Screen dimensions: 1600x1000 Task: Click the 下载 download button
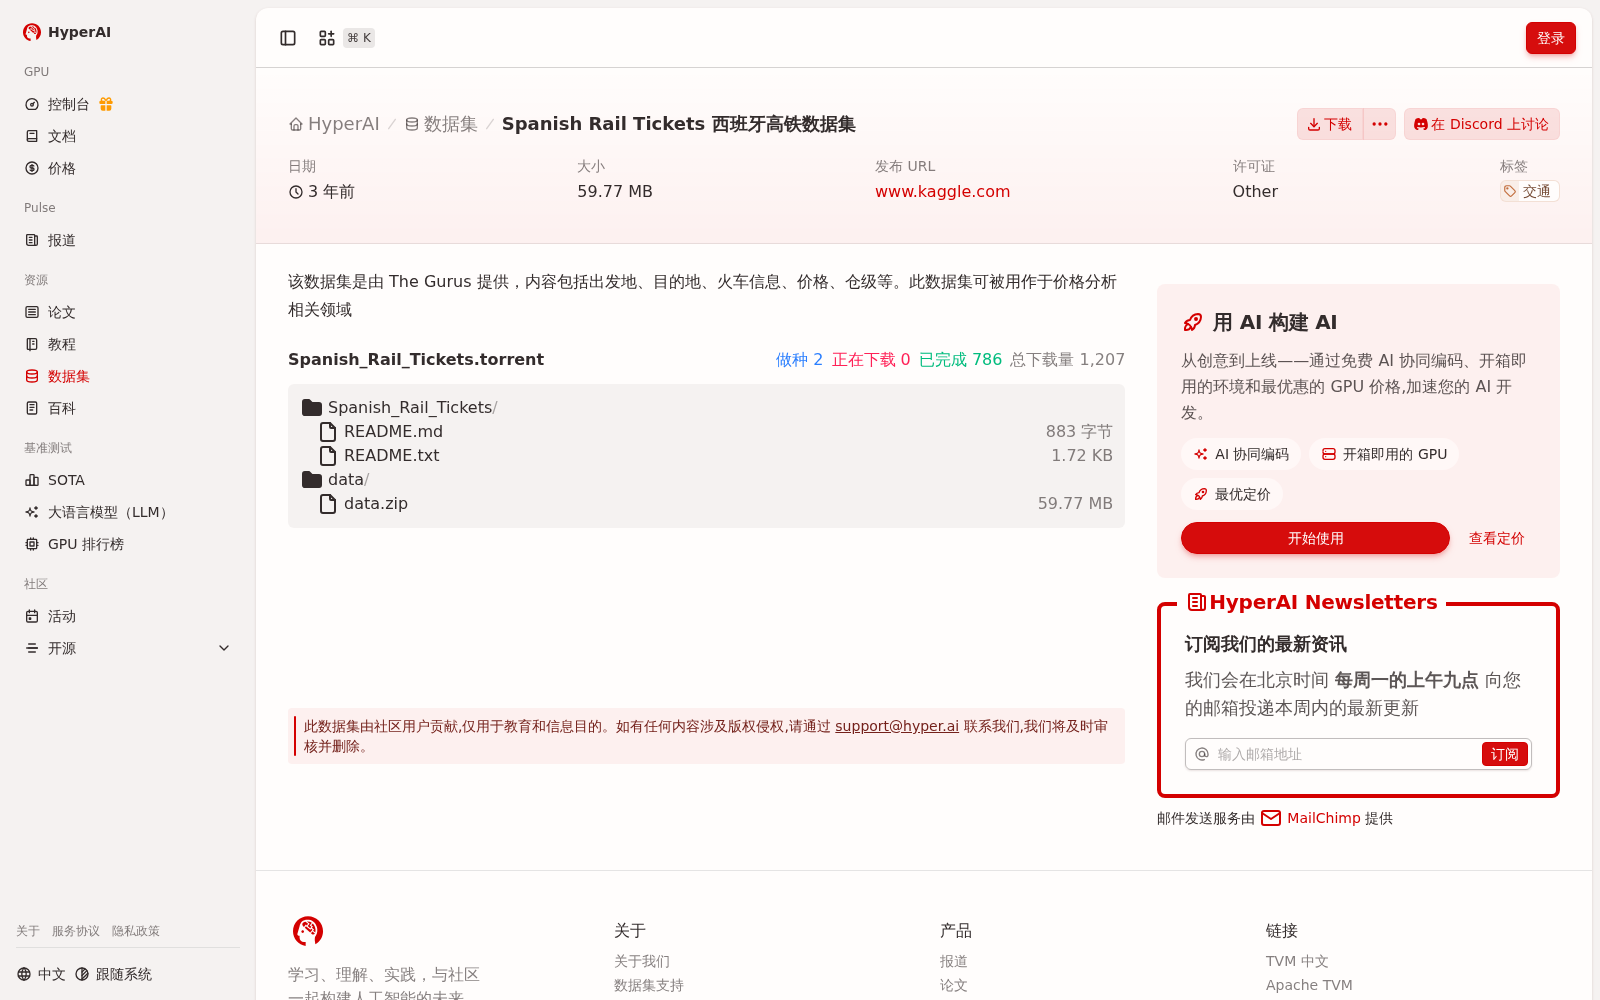[x=1330, y=124]
